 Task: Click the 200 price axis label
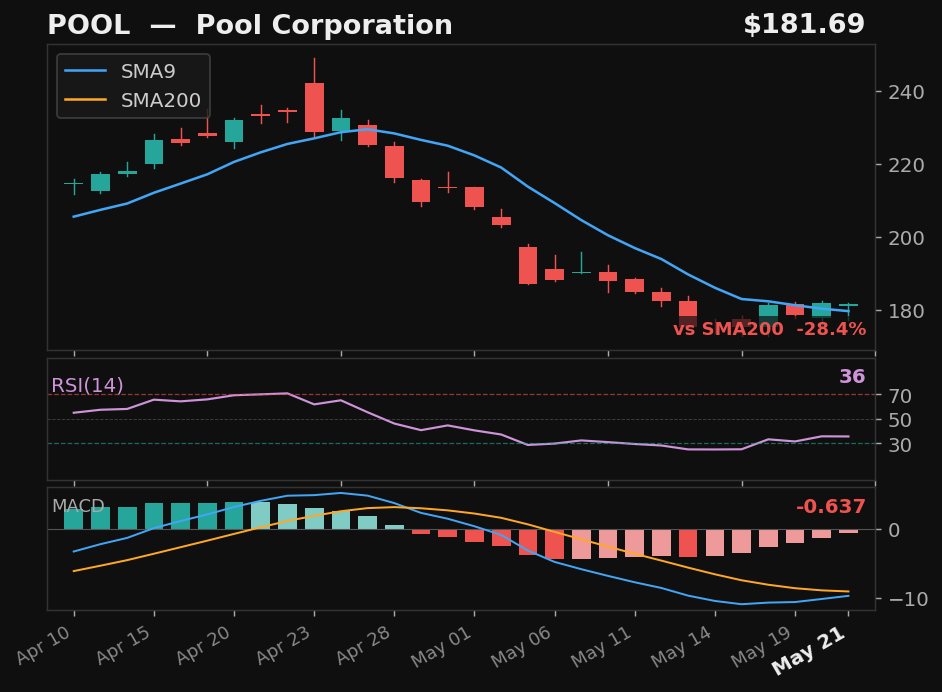(x=906, y=238)
